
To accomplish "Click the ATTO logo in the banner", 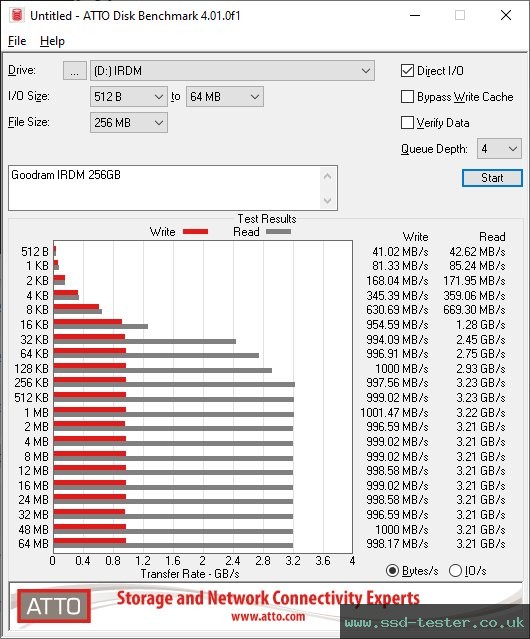I will (x=54, y=606).
